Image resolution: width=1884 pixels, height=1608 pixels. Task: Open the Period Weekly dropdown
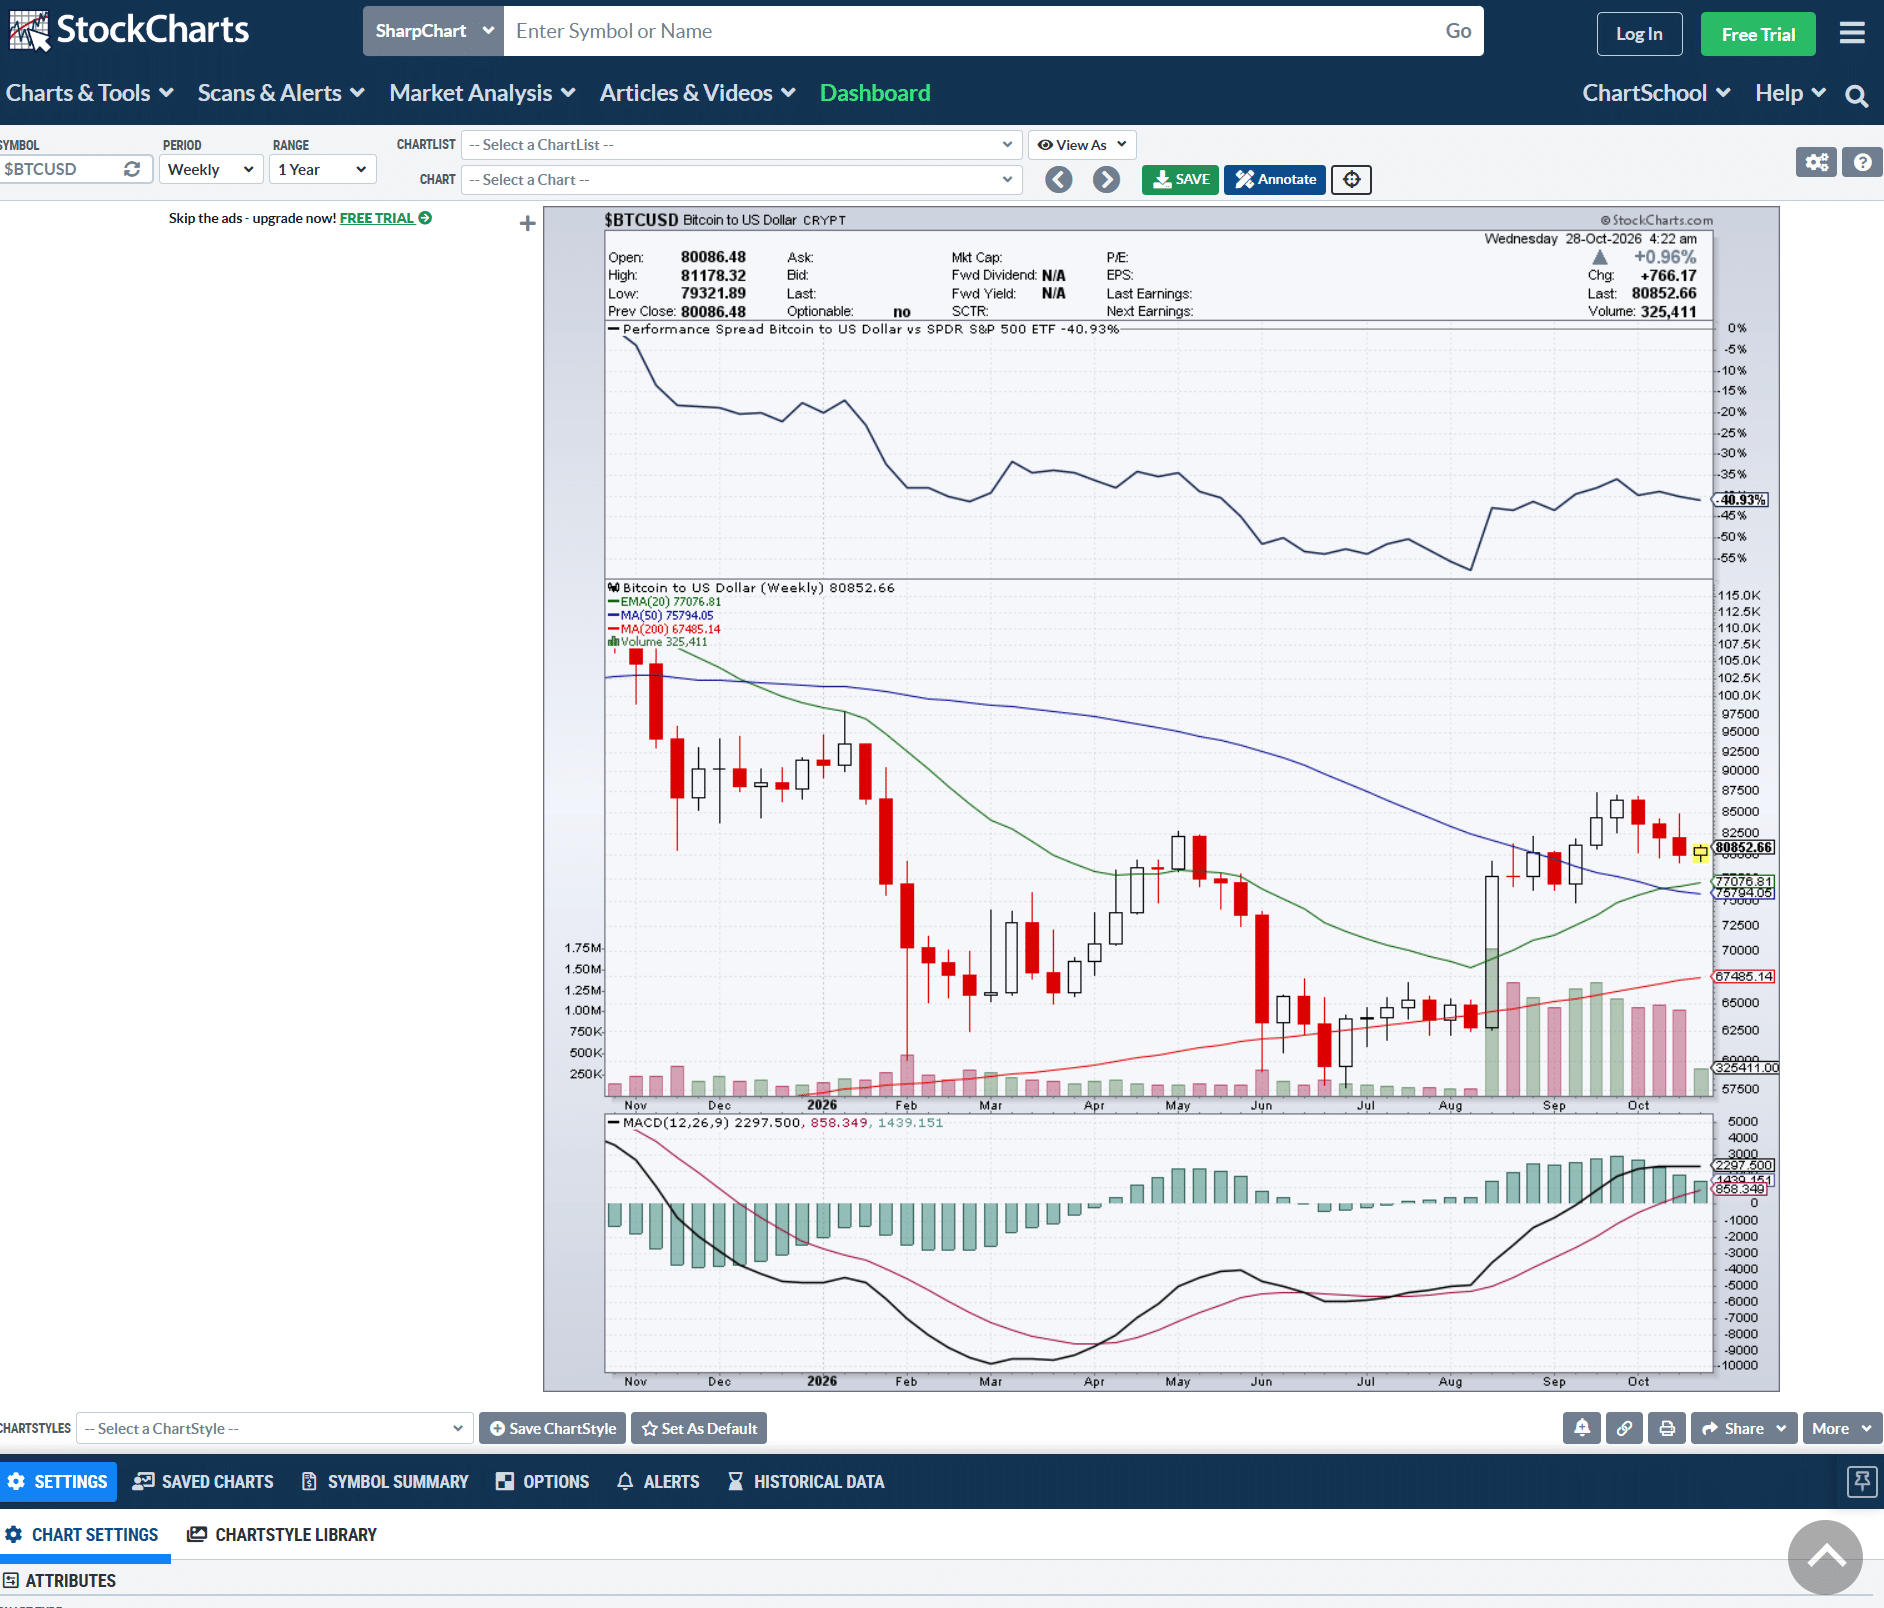pyautogui.click(x=211, y=169)
